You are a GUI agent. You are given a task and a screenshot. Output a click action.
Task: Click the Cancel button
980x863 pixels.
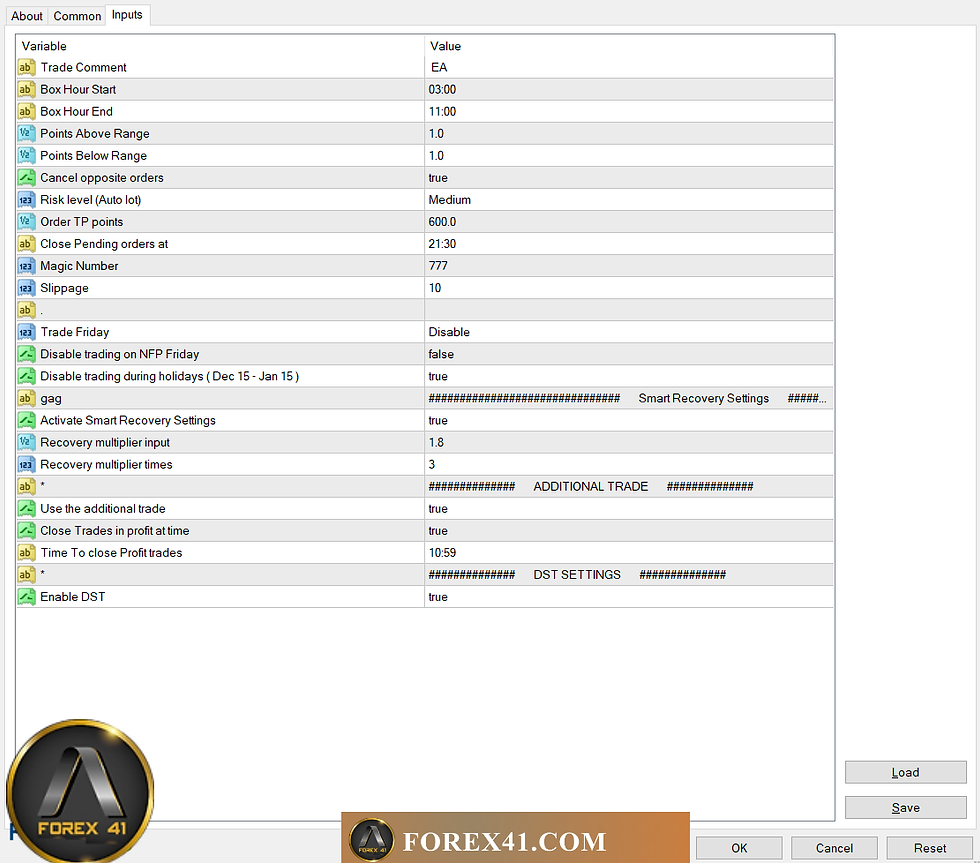pyautogui.click(x=834, y=848)
